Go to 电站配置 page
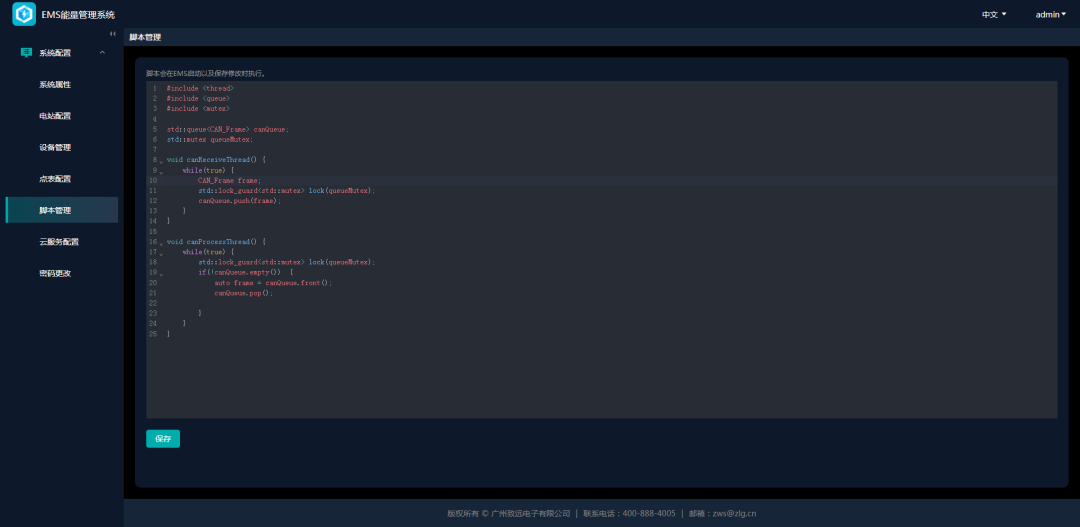Screen dimensions: 1080x527 pos(55,116)
